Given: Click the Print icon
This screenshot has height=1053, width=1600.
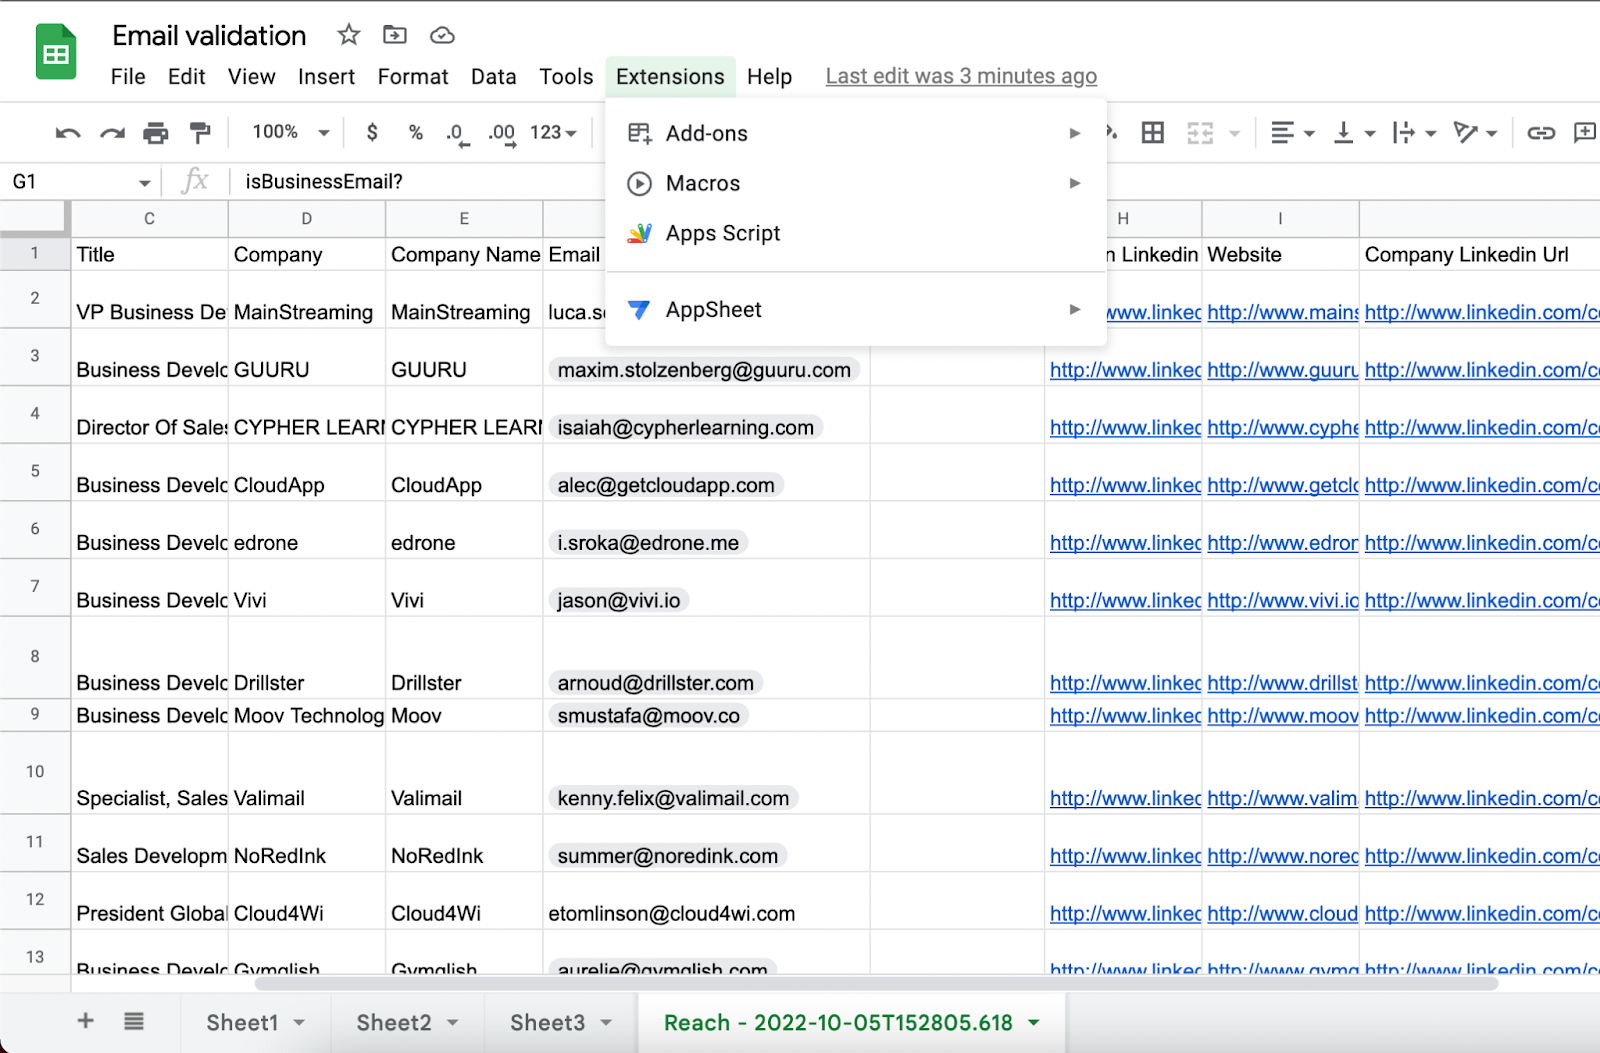Looking at the screenshot, I should [x=156, y=133].
